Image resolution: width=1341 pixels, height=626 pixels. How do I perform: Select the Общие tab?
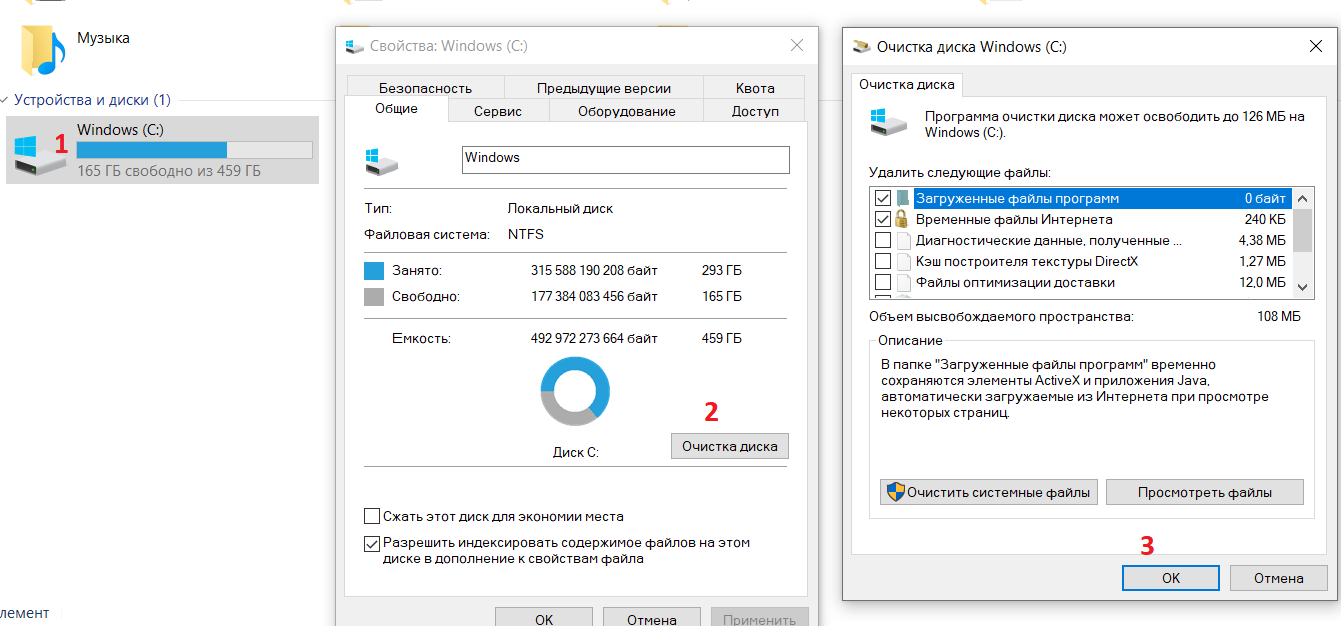click(396, 109)
